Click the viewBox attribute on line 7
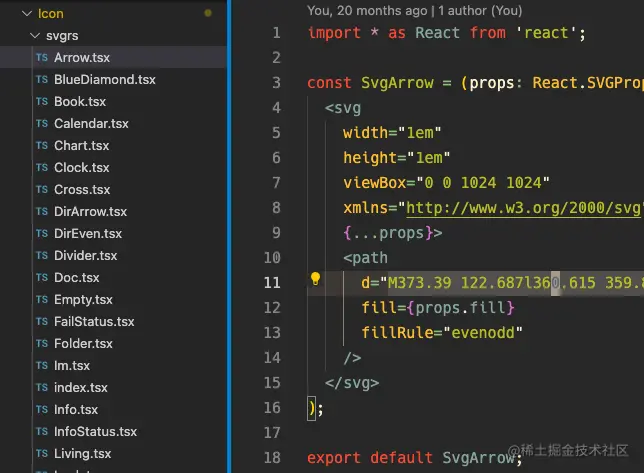Viewport: 644px width, 473px height. 446,183
